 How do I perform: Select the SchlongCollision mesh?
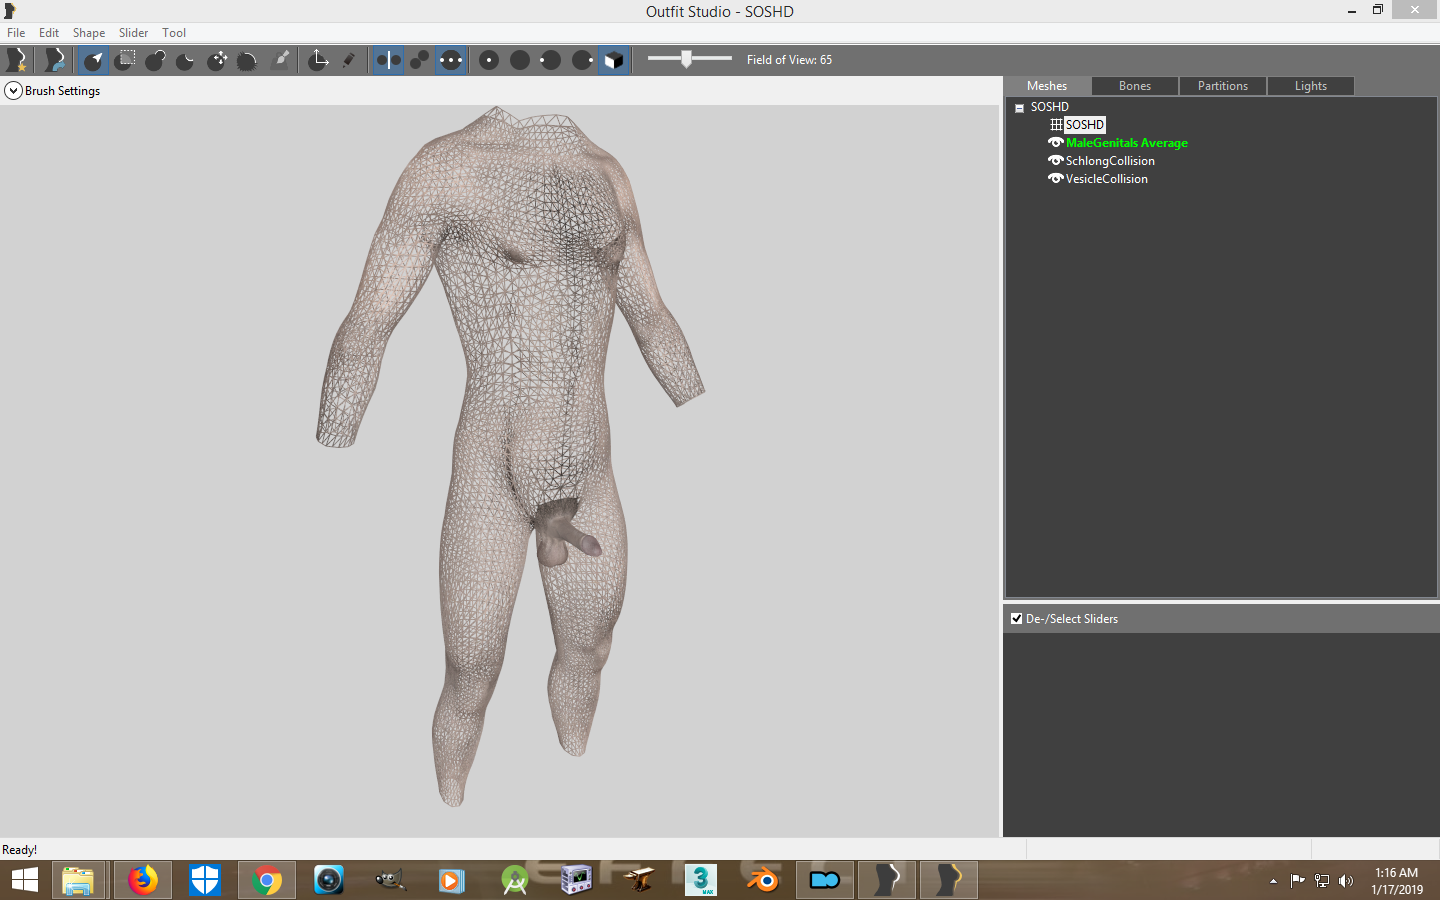point(1110,161)
